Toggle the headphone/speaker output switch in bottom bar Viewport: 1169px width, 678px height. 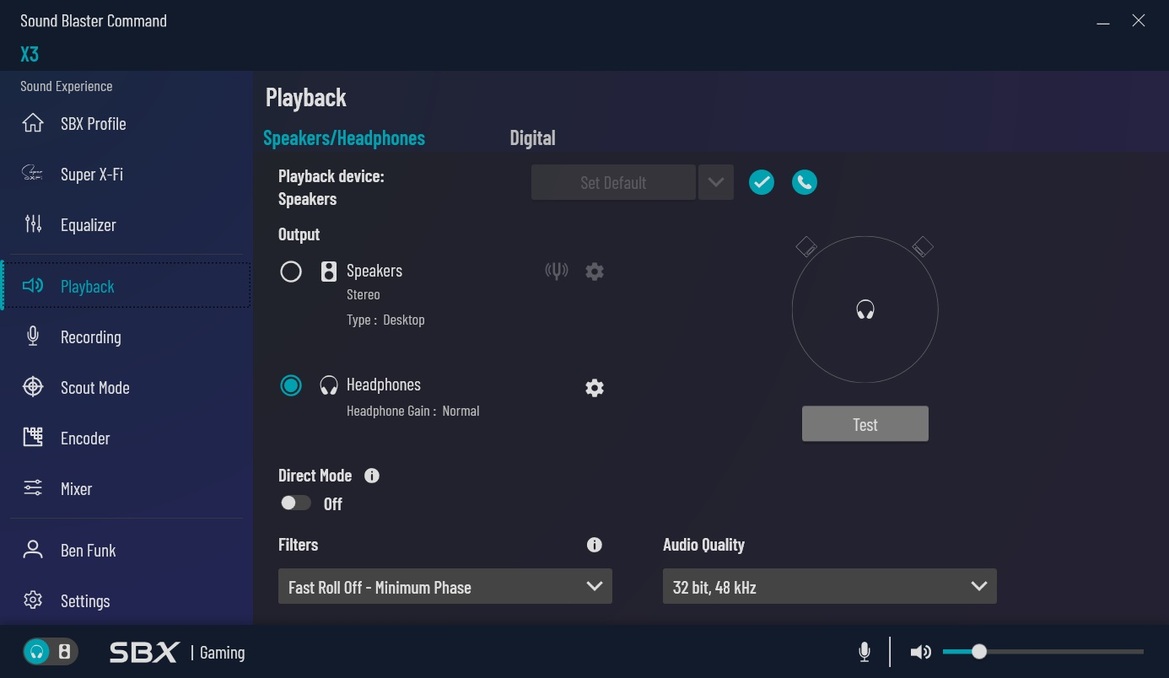(51, 652)
